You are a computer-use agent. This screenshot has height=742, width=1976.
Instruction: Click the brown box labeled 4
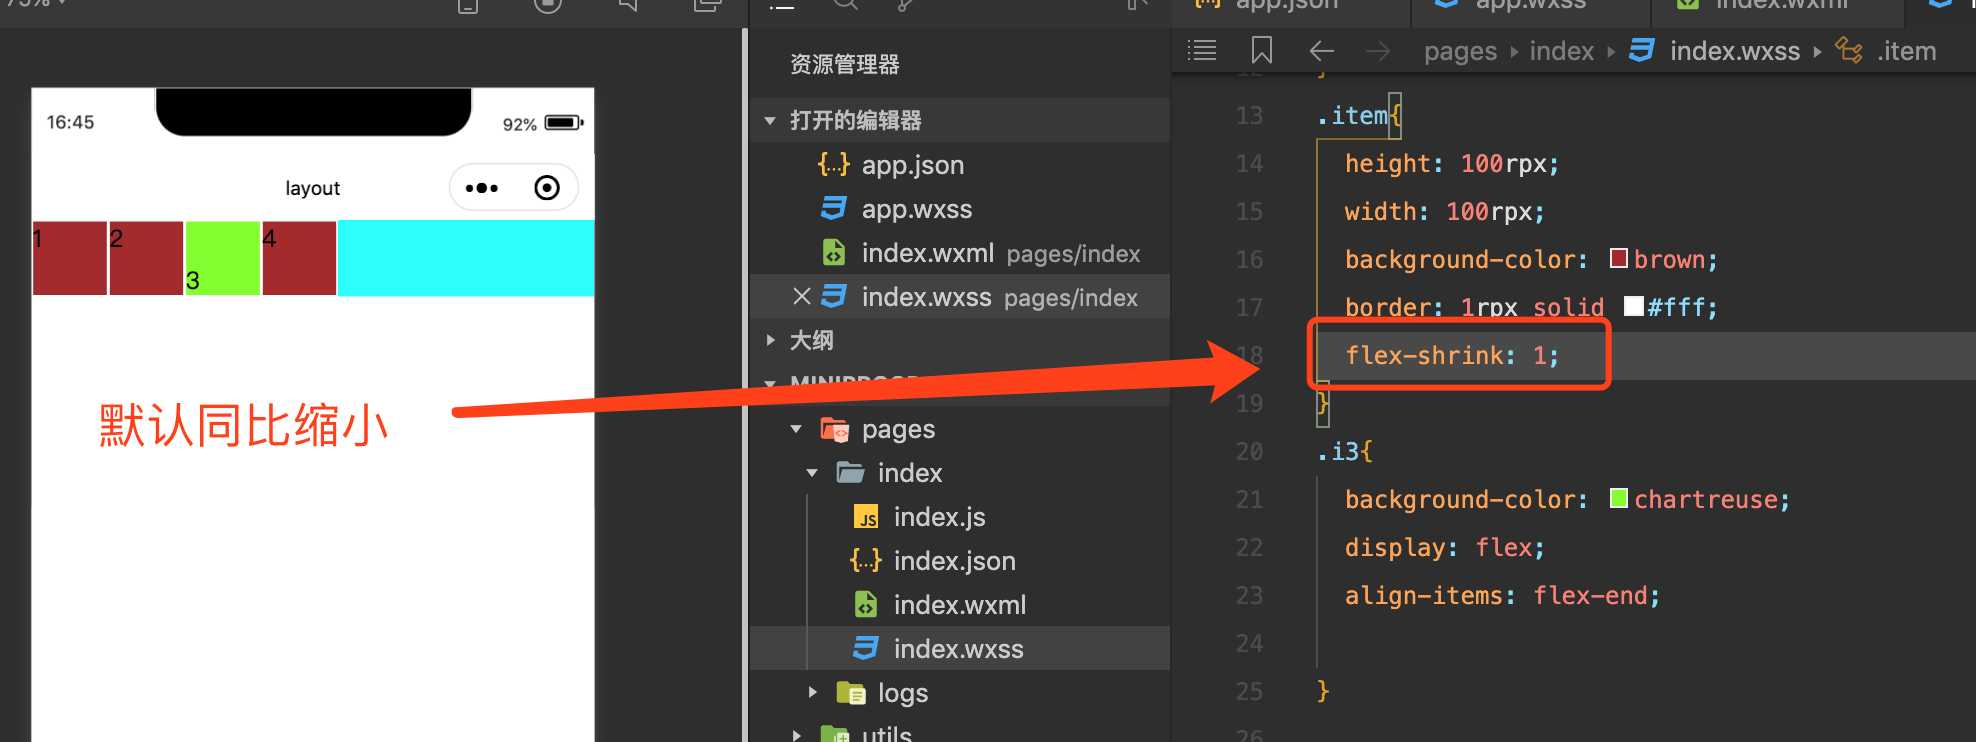(x=299, y=258)
